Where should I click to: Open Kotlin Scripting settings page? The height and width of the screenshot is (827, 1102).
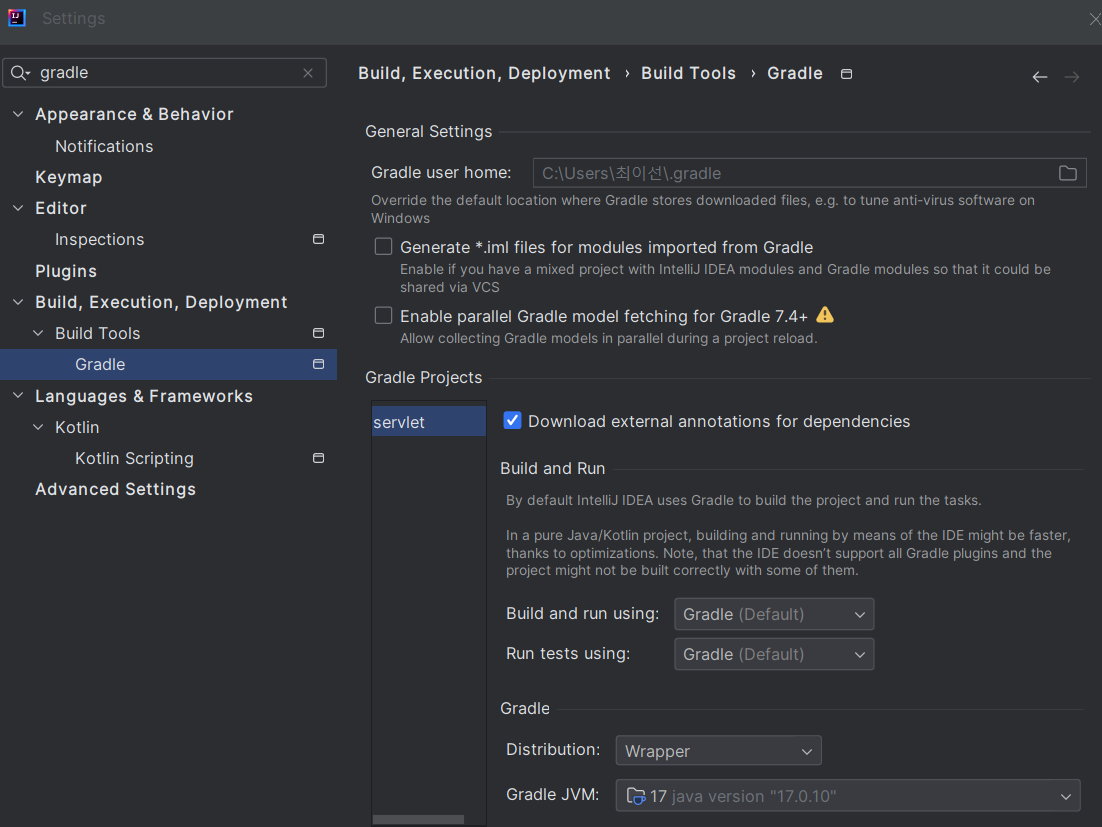coord(134,458)
